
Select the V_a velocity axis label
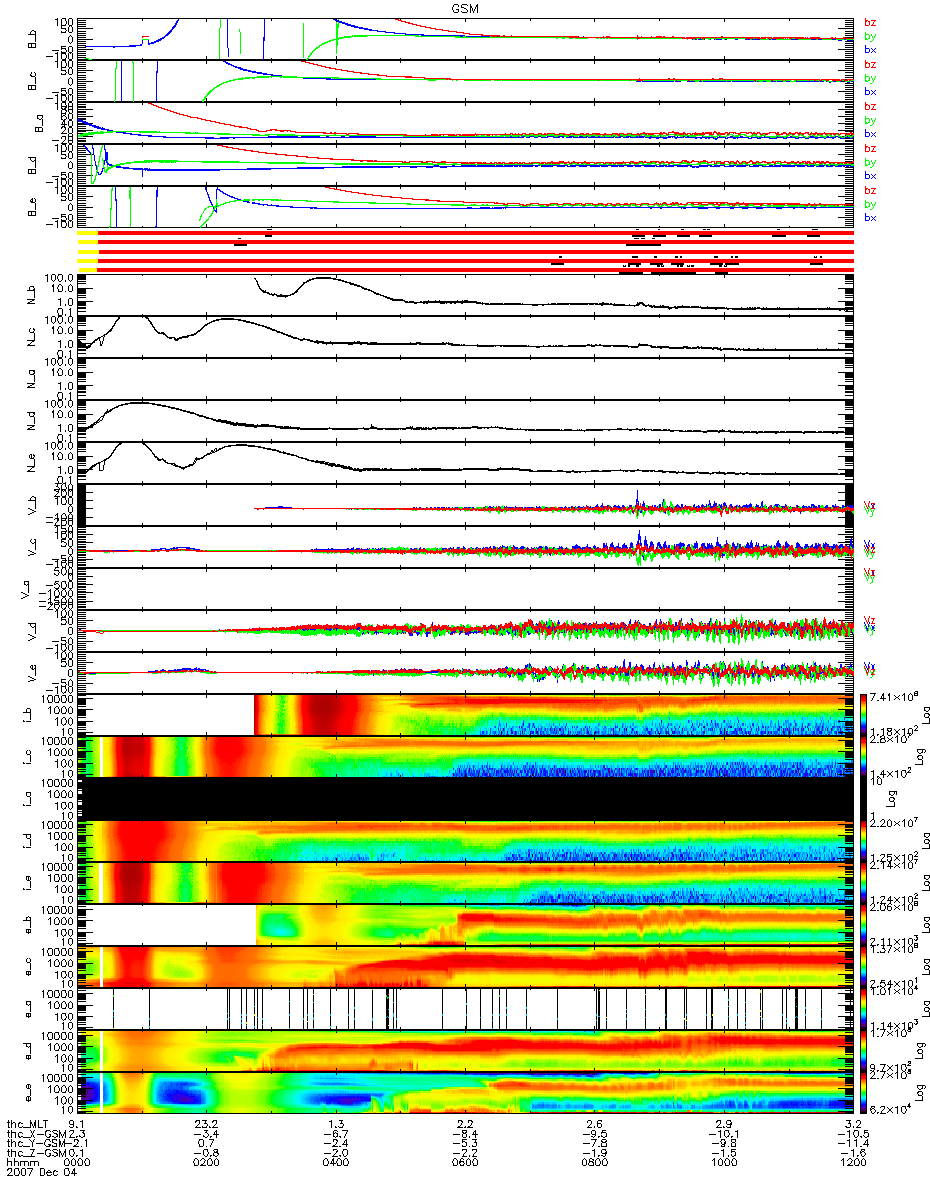24,588
